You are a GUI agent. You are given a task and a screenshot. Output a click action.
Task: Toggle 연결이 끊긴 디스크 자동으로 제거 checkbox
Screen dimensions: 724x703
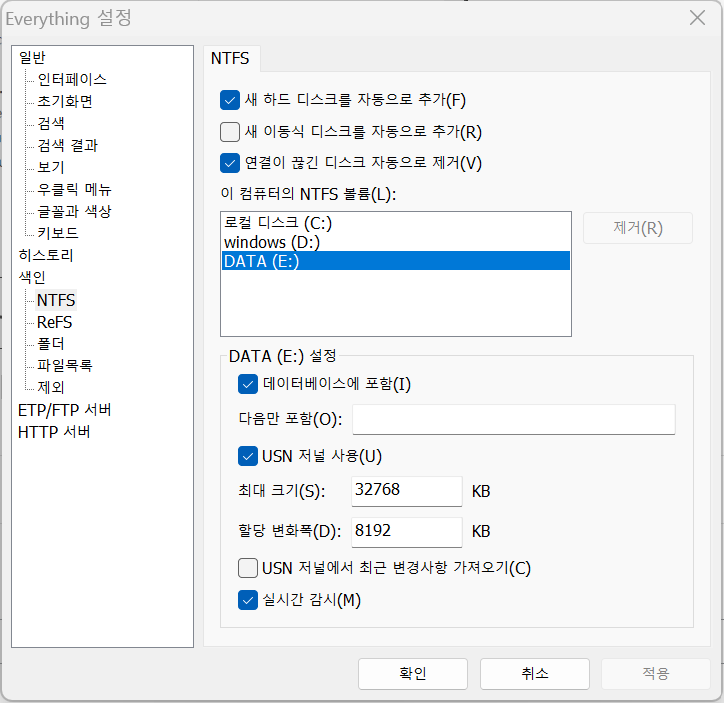pyautogui.click(x=230, y=163)
